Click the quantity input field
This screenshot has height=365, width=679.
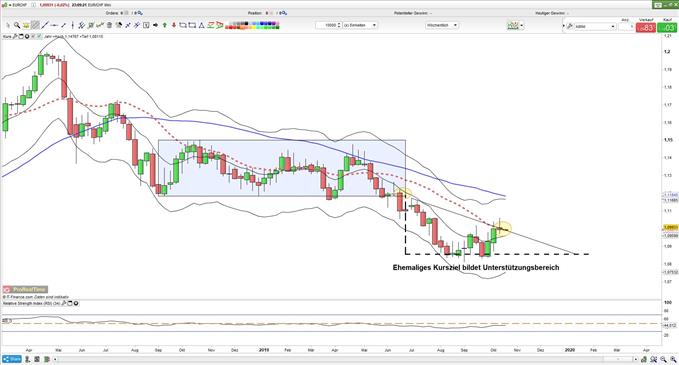[328, 26]
